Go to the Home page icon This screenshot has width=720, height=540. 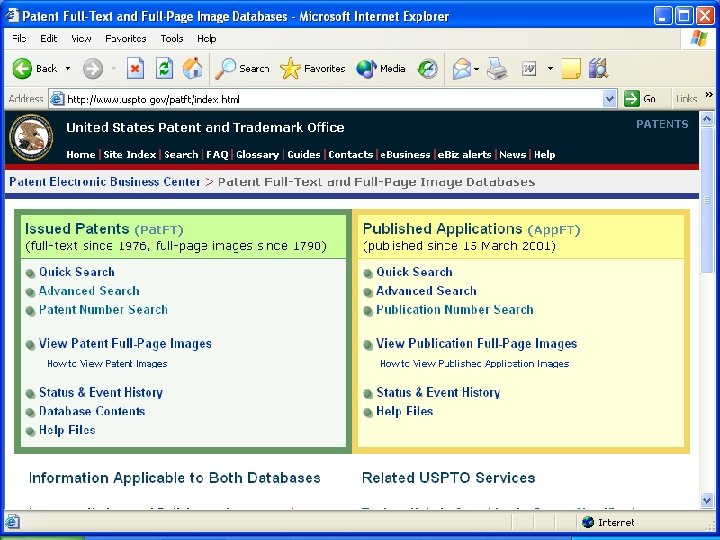pos(193,68)
